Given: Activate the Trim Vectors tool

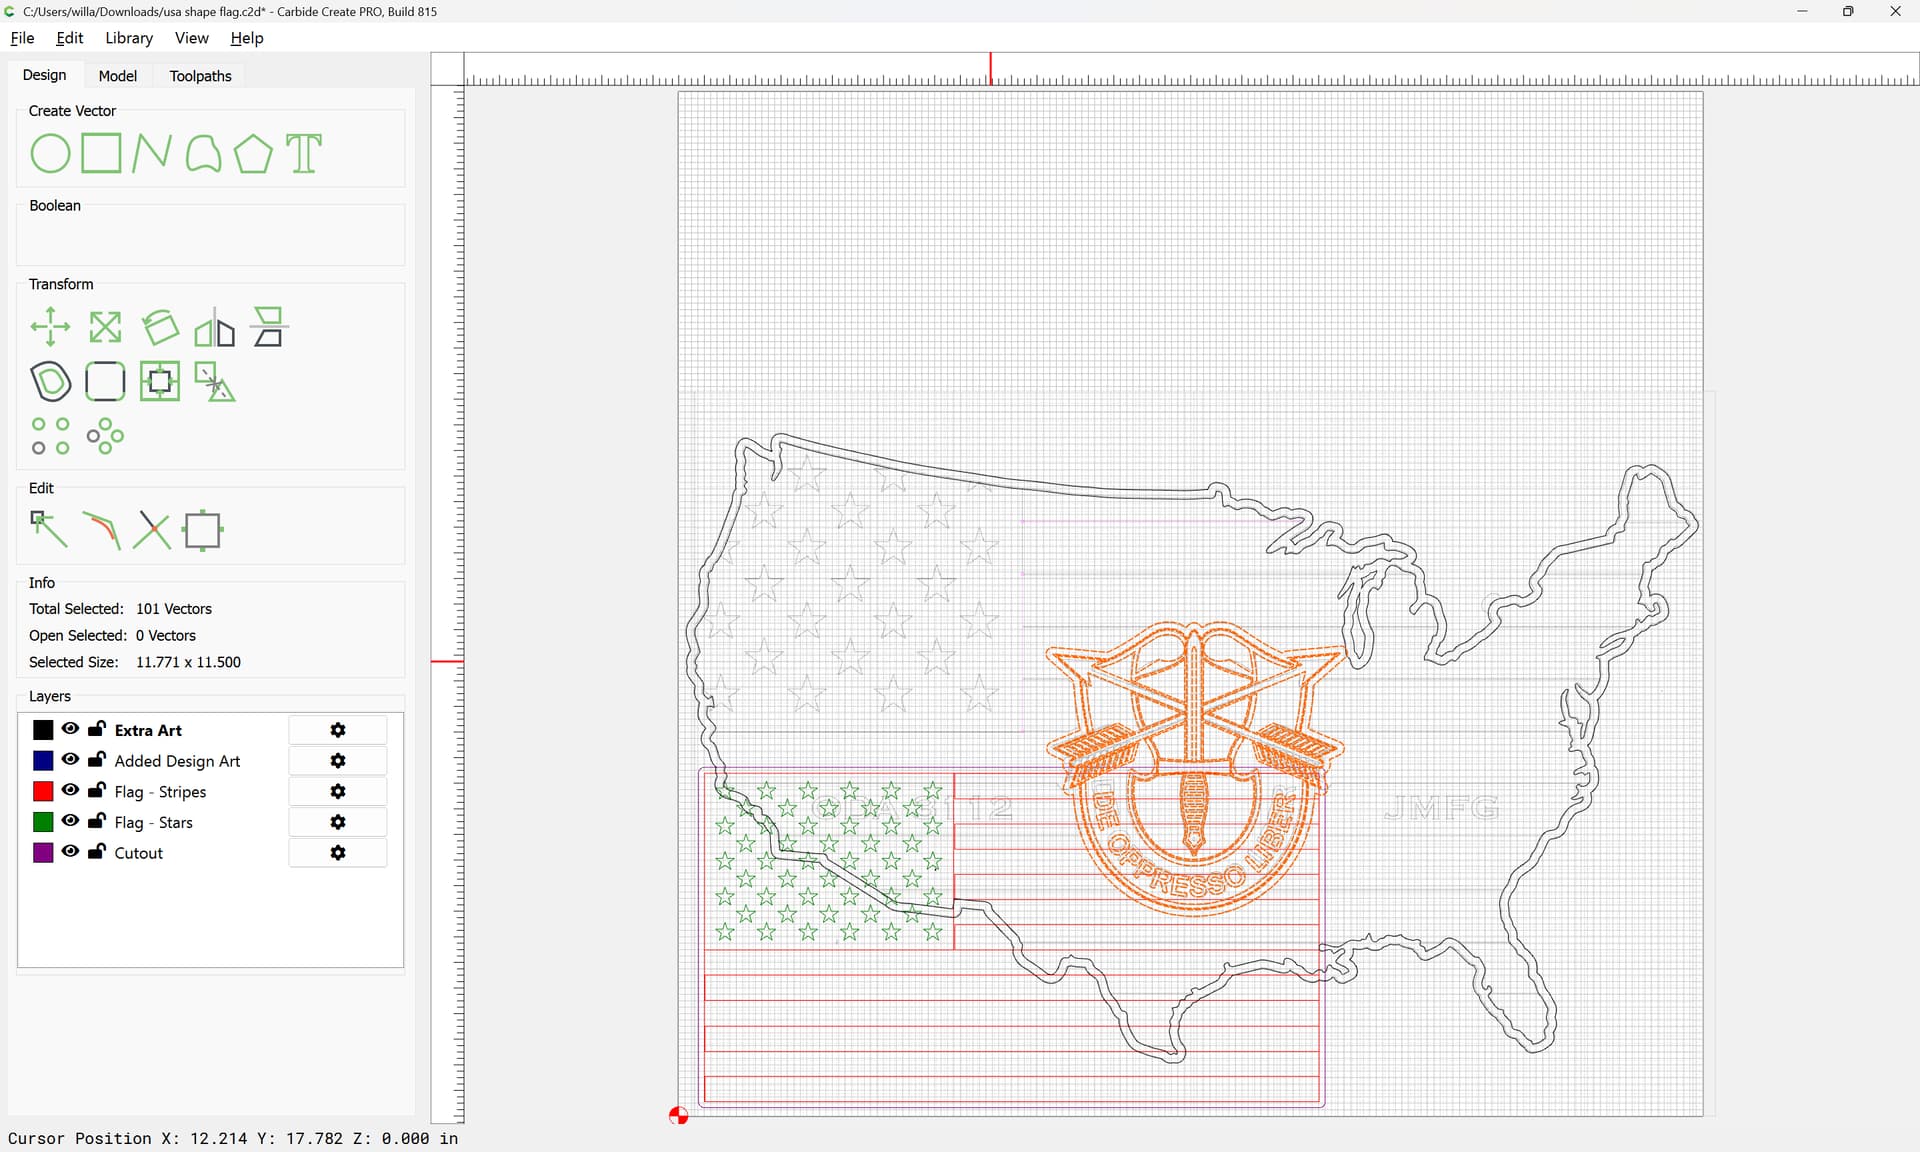Looking at the screenshot, I should 152,531.
